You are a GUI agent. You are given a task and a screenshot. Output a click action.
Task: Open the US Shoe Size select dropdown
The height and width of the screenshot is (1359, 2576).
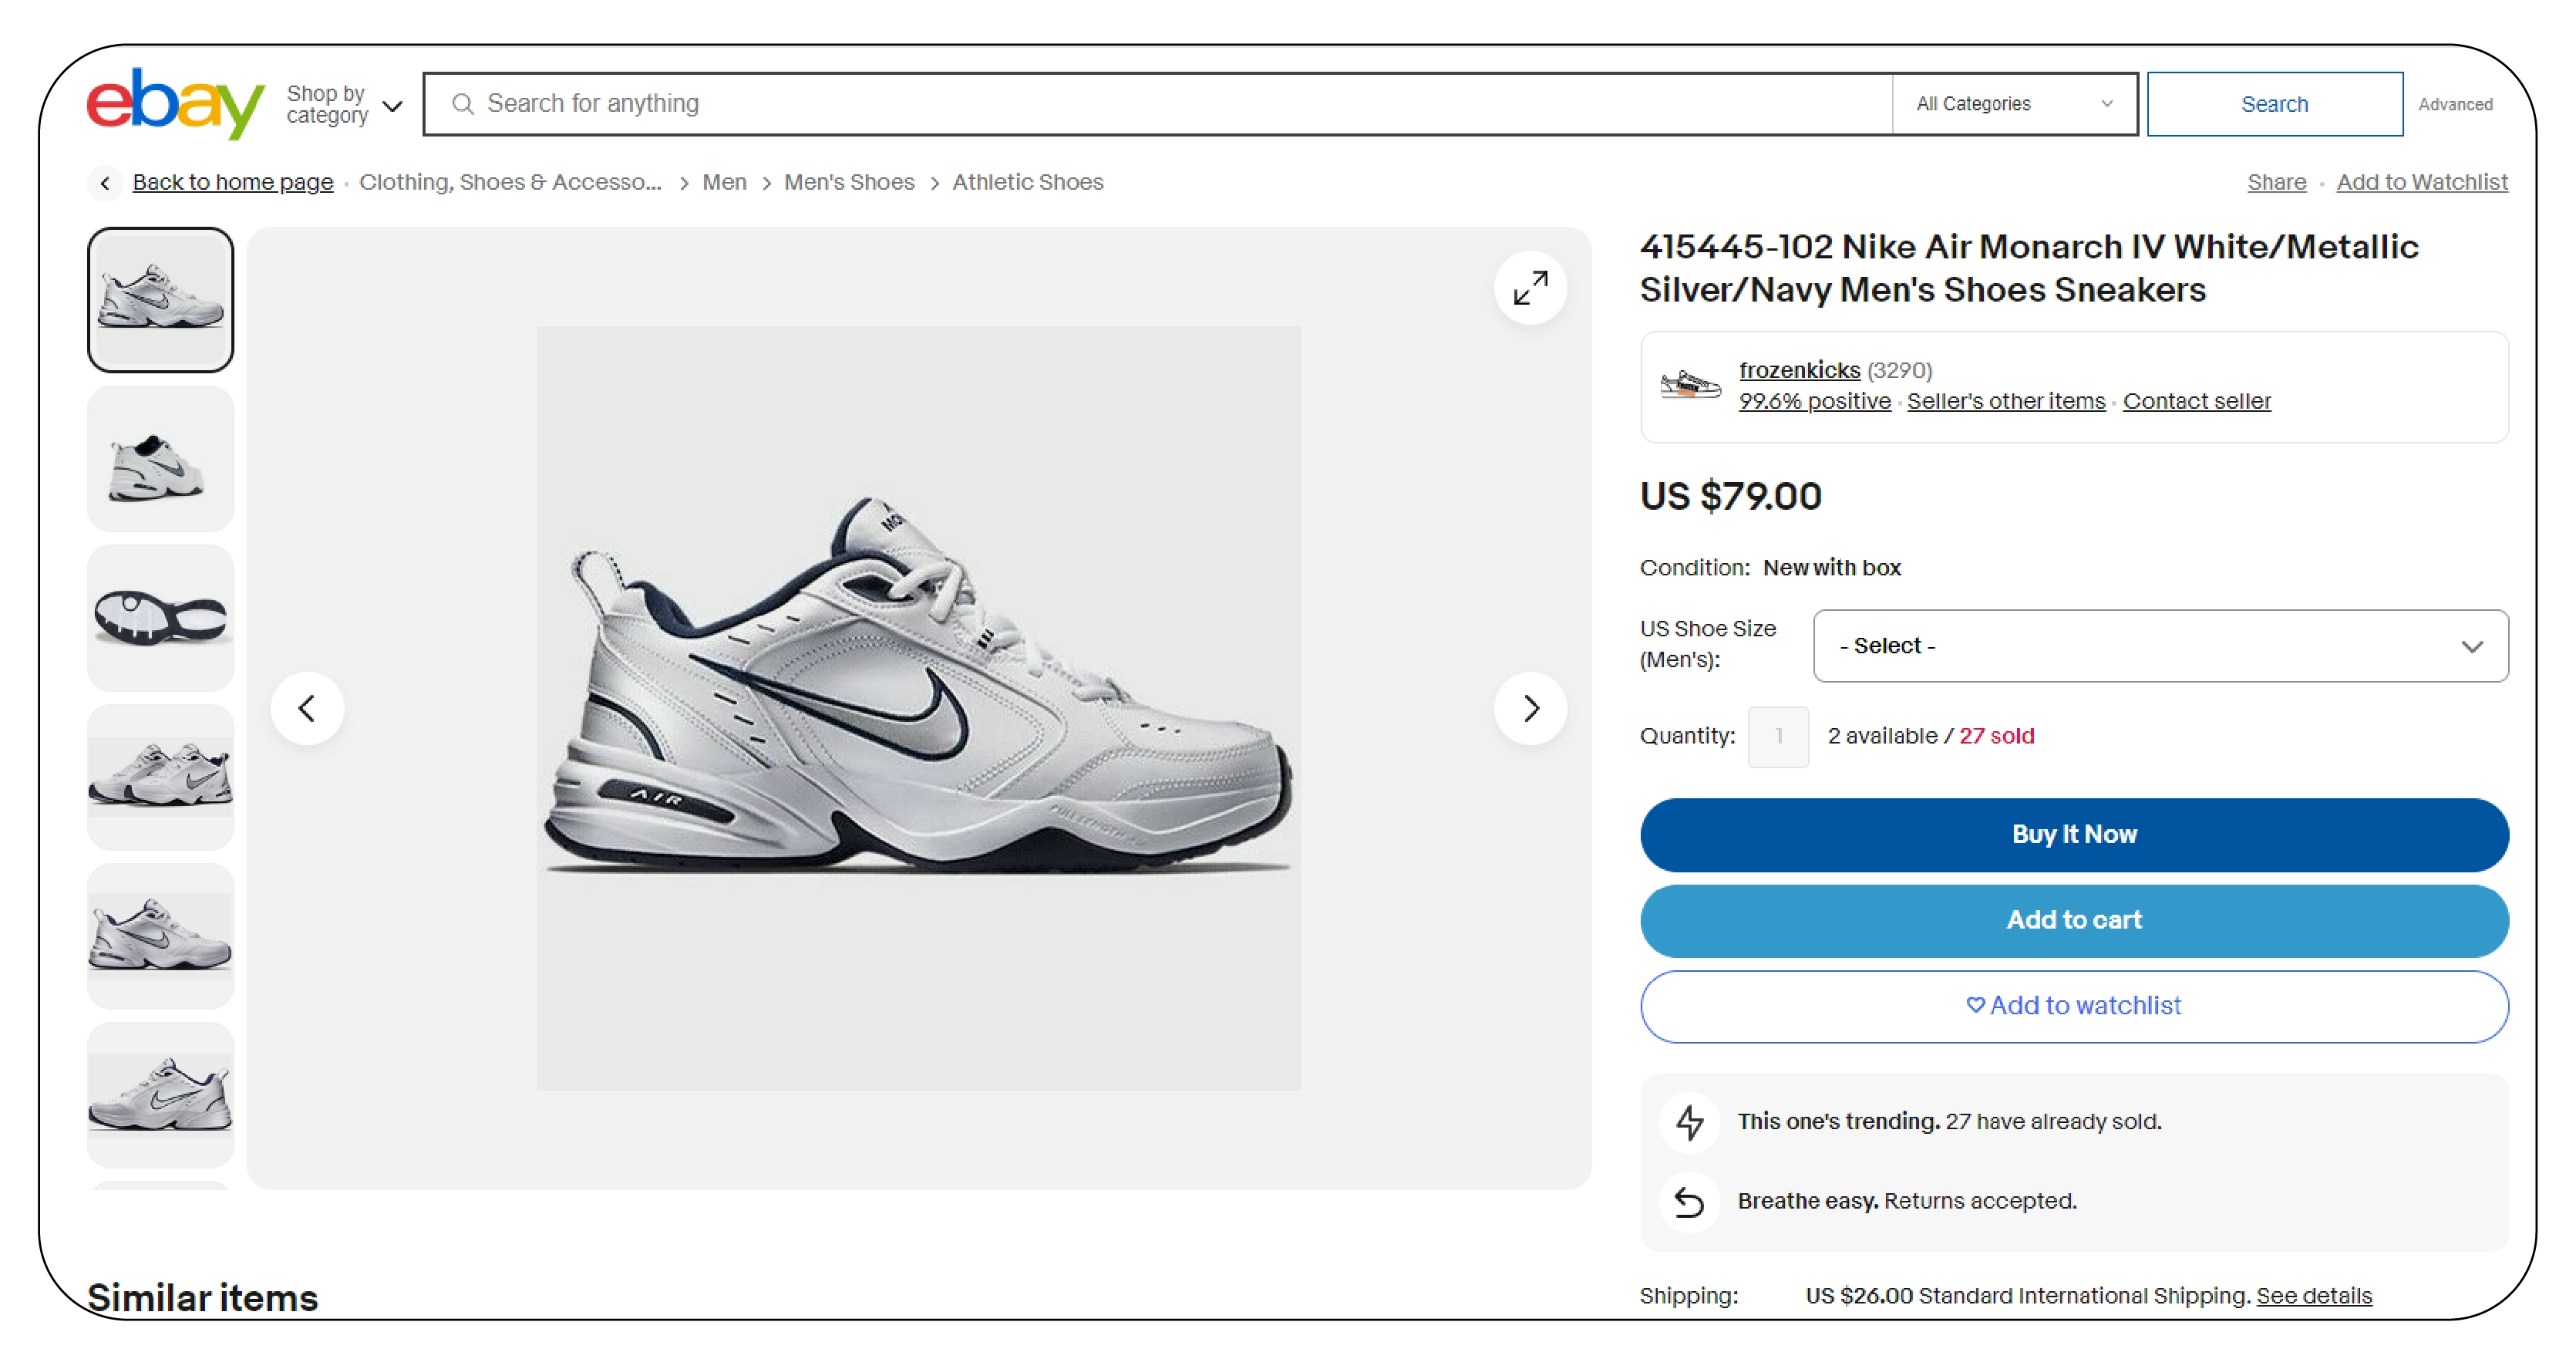pyautogui.click(x=2160, y=646)
